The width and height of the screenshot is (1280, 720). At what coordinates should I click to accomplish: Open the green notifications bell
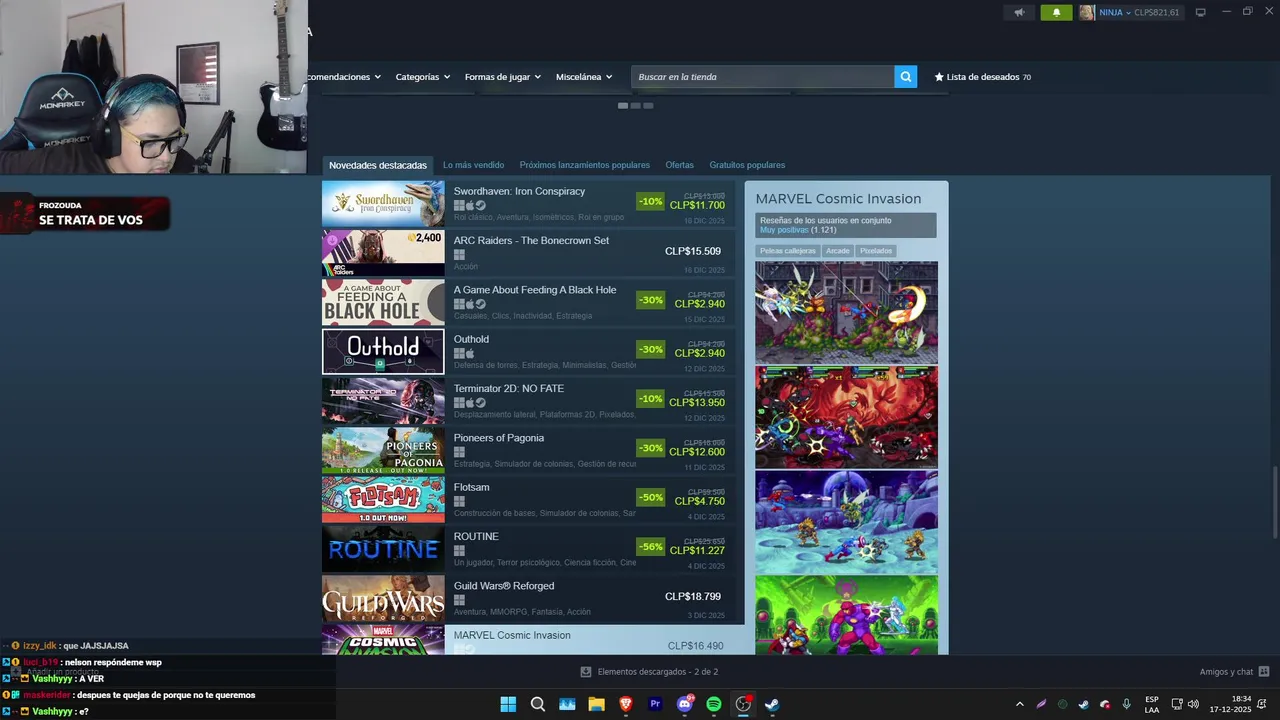[1056, 12]
